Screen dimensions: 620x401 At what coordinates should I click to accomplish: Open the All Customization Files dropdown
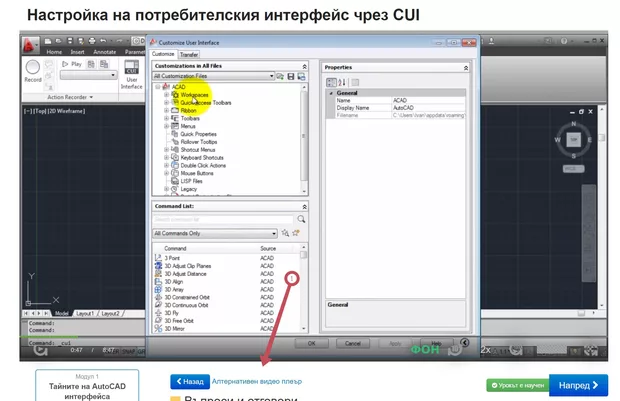(214, 76)
